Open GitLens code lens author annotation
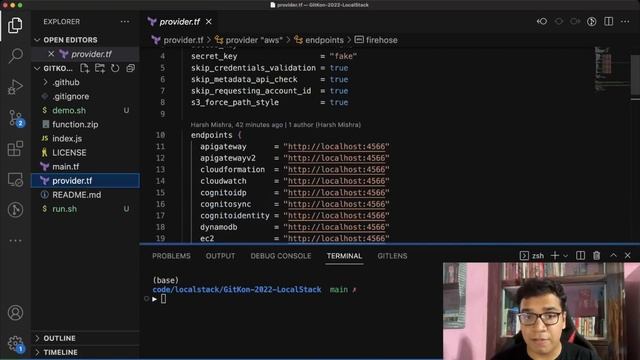 pos(276,124)
